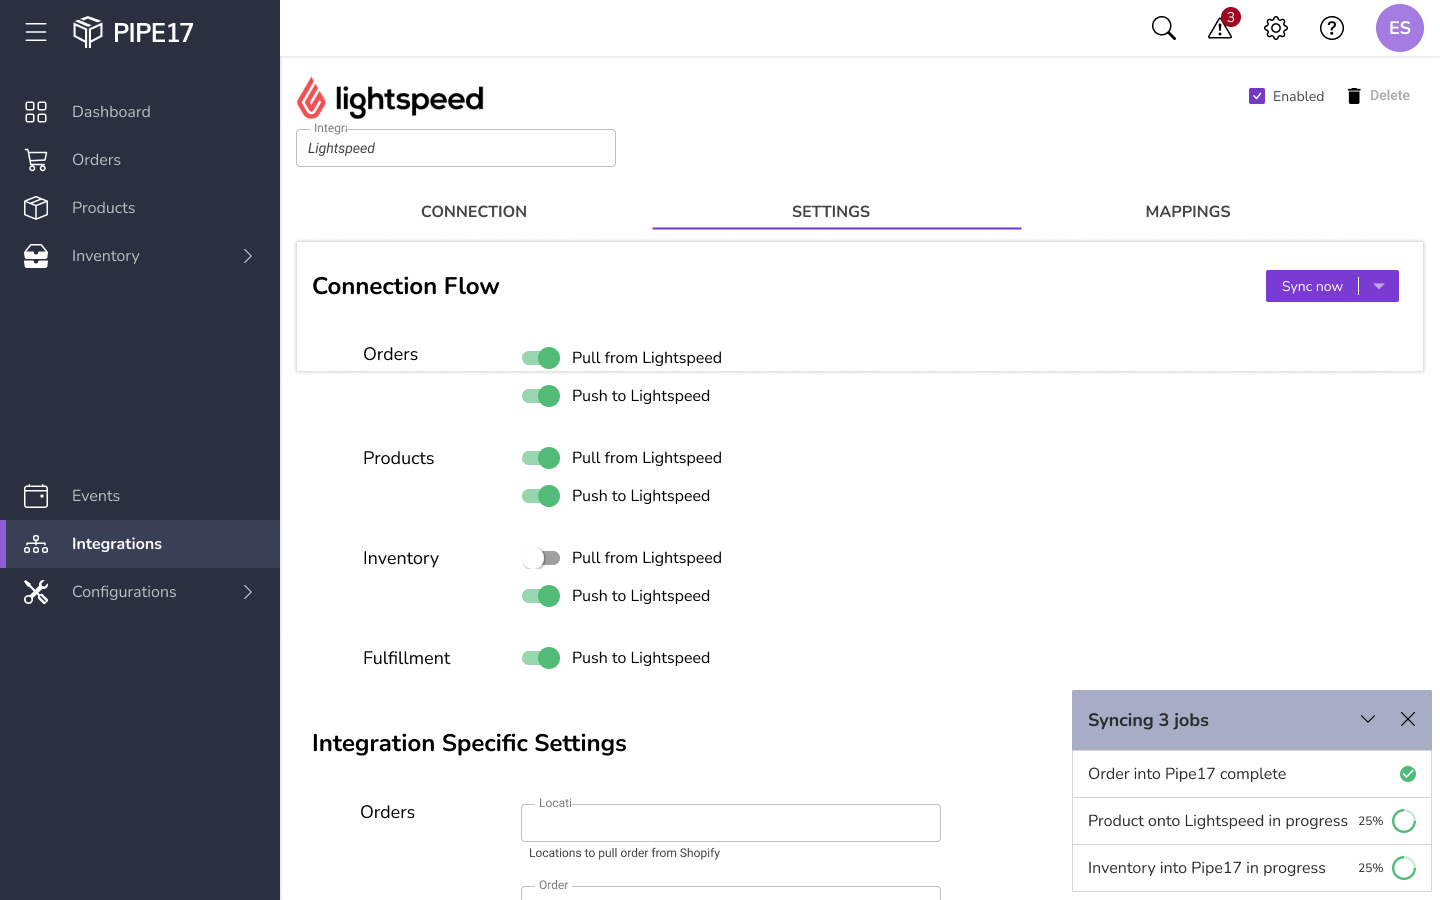This screenshot has height=900, width=1440.
Task: Close the Syncing 3 jobs panel
Action: [1408, 719]
